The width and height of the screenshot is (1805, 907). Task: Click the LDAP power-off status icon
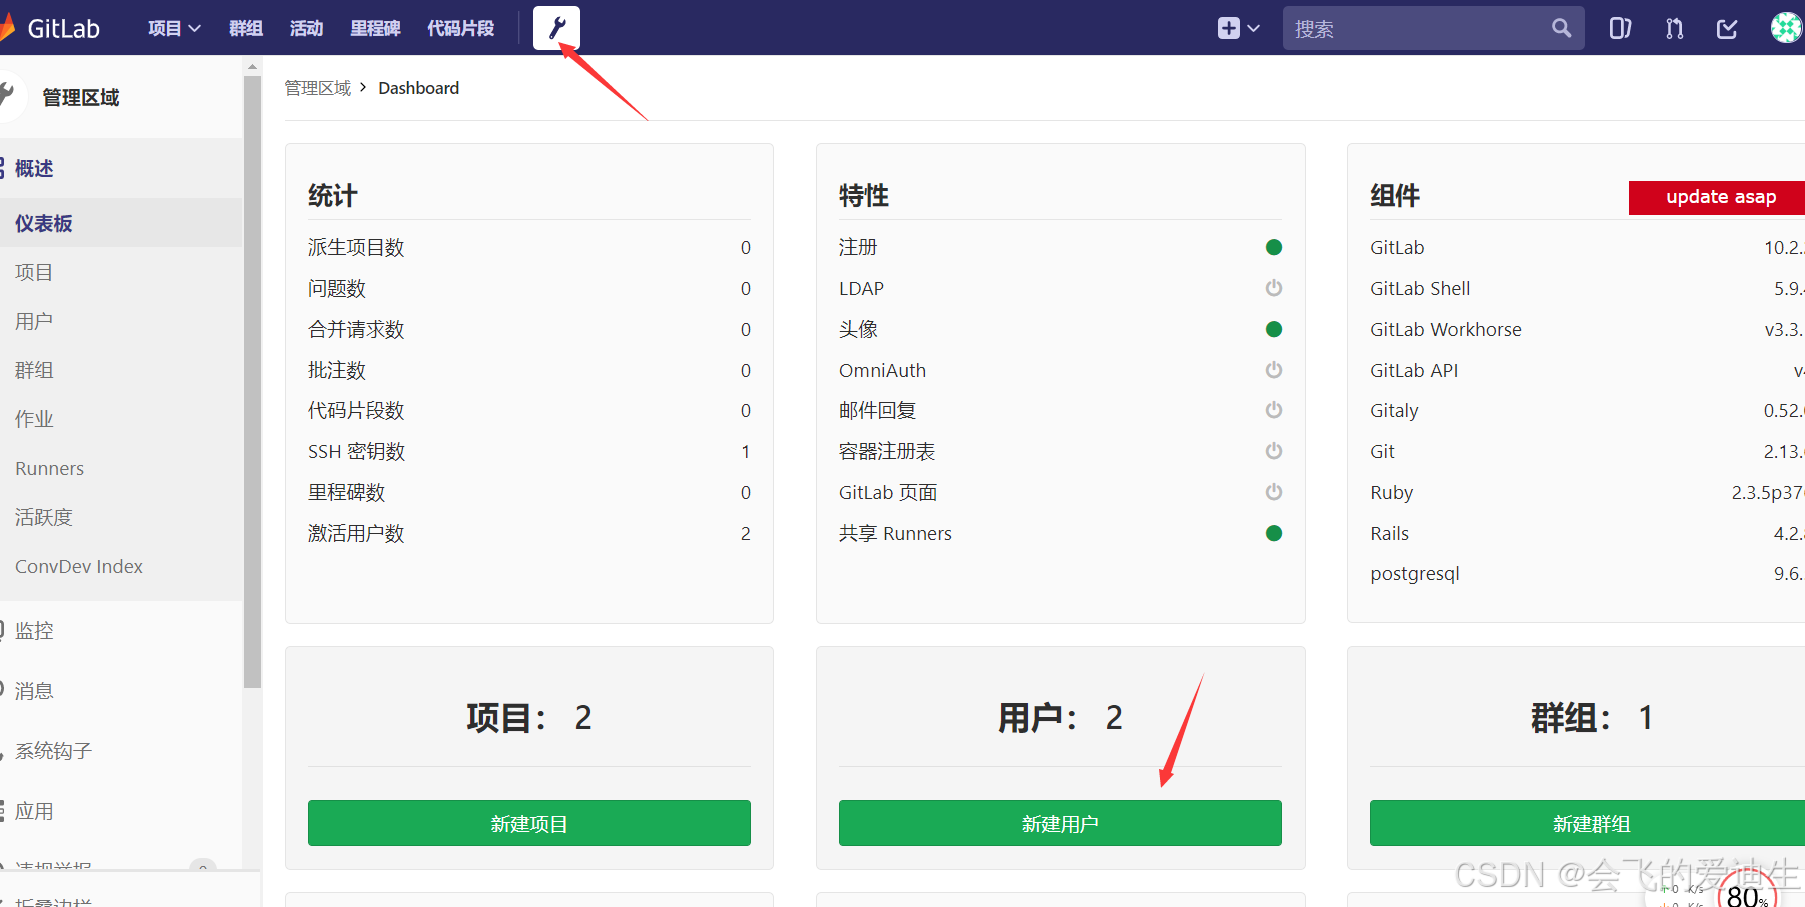[1274, 288]
